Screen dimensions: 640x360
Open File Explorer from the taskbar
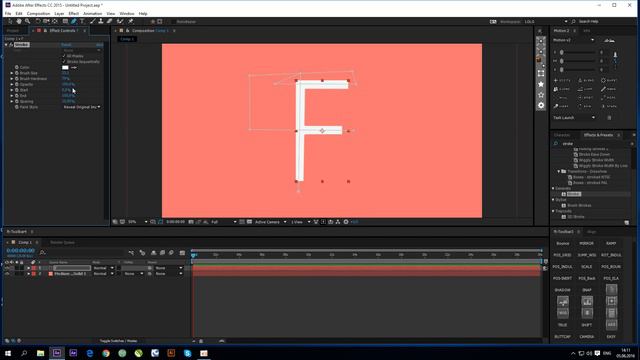[x=40, y=353]
